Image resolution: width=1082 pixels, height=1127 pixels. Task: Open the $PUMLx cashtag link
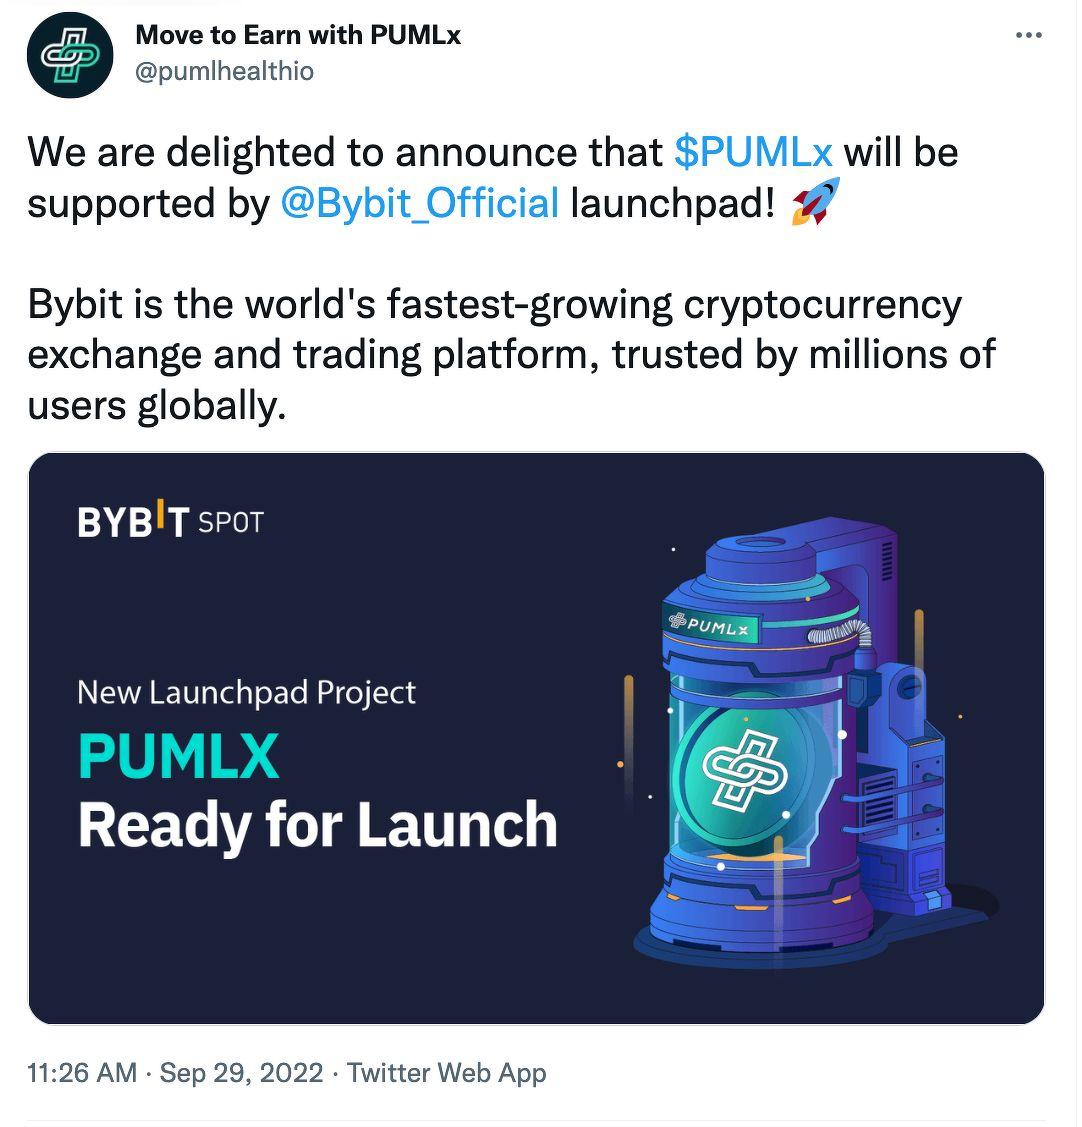point(753,153)
